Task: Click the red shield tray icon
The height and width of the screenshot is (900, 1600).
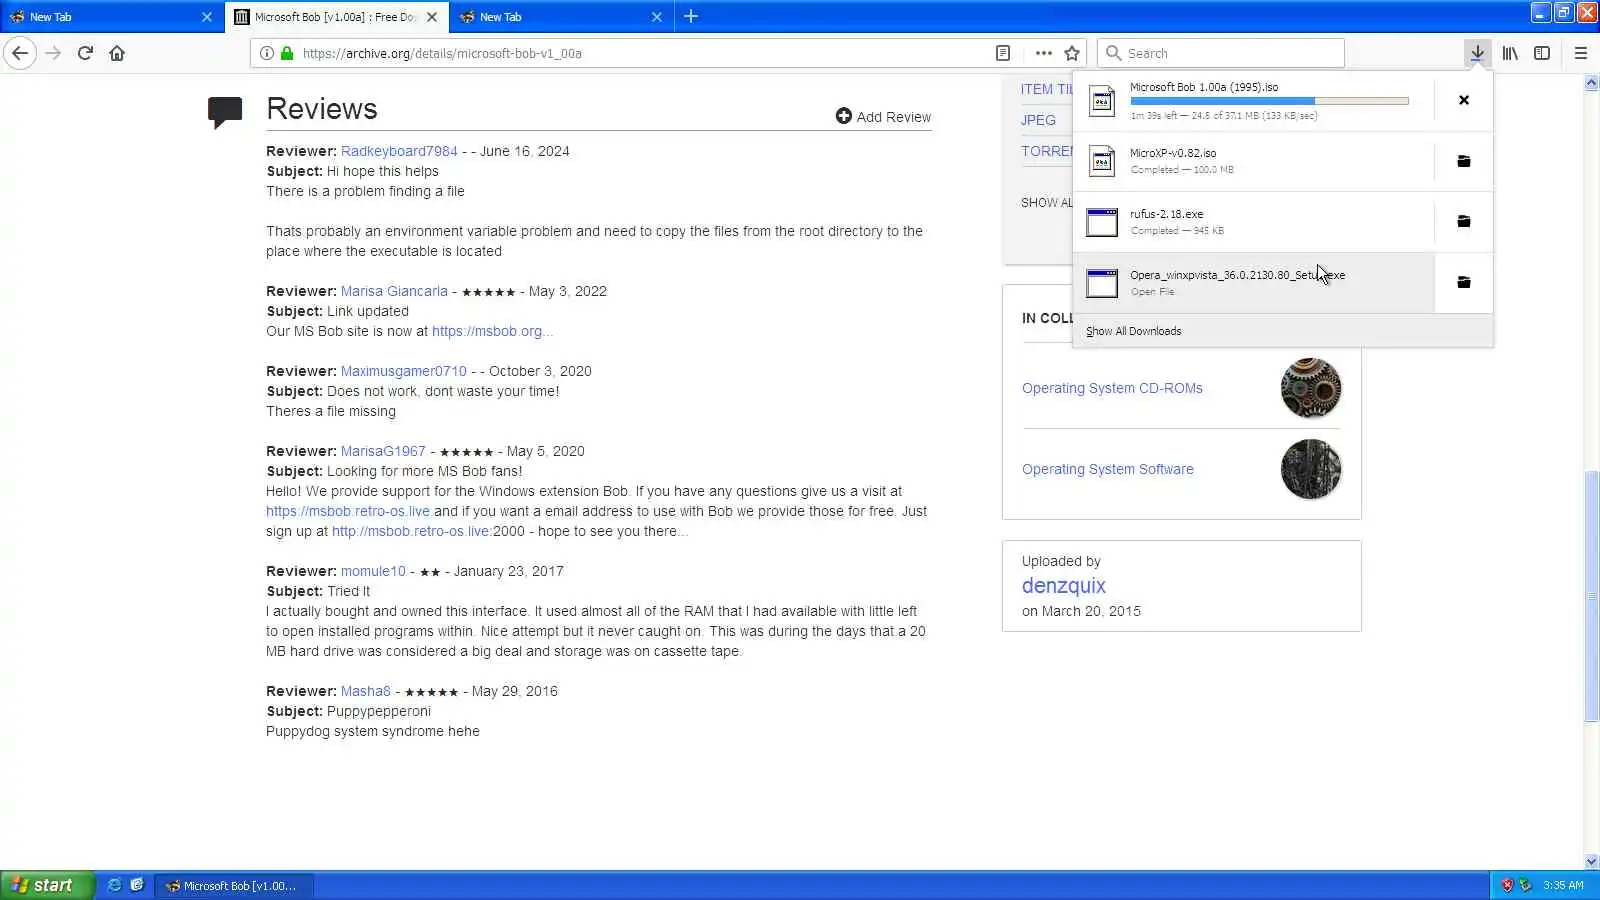Action: [x=1507, y=885]
